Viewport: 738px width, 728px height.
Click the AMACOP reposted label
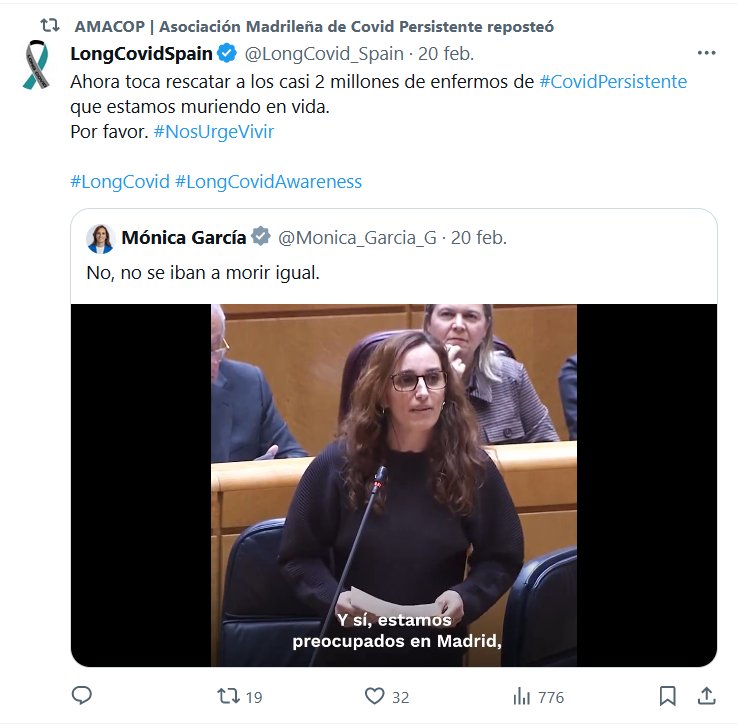[314, 26]
